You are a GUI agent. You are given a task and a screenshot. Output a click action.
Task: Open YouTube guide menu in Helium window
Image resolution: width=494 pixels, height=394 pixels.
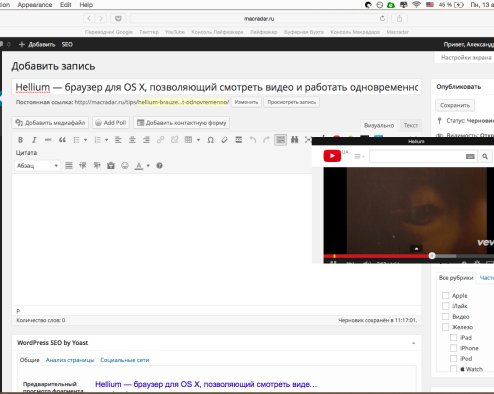point(359,156)
